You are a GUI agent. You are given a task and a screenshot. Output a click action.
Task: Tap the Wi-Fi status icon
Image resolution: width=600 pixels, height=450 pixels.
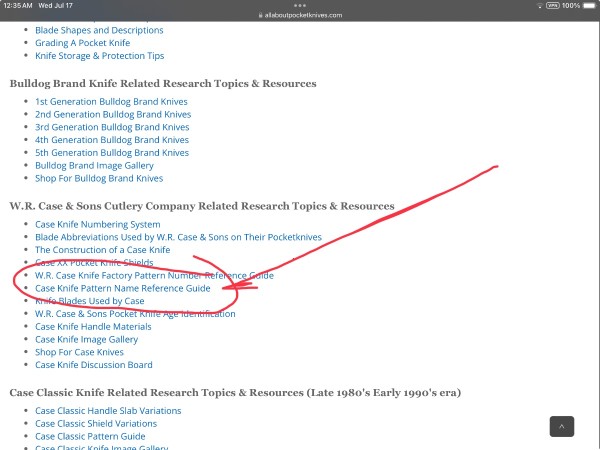coord(540,5)
